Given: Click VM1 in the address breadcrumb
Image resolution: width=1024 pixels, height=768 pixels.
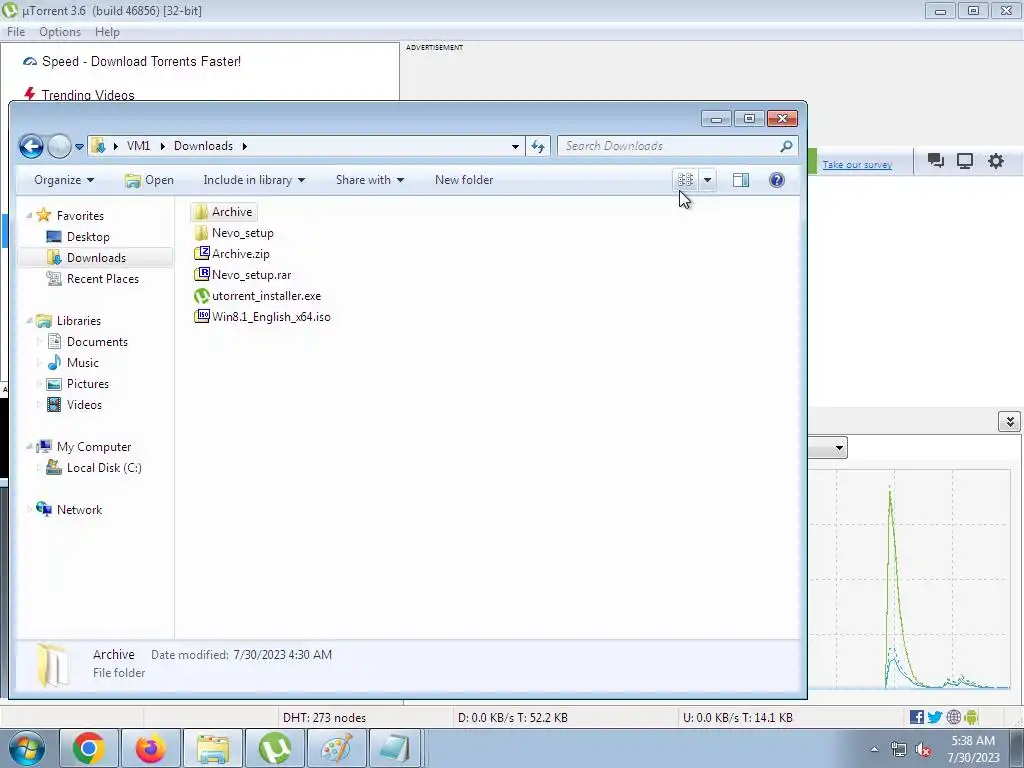Looking at the screenshot, I should point(138,146).
